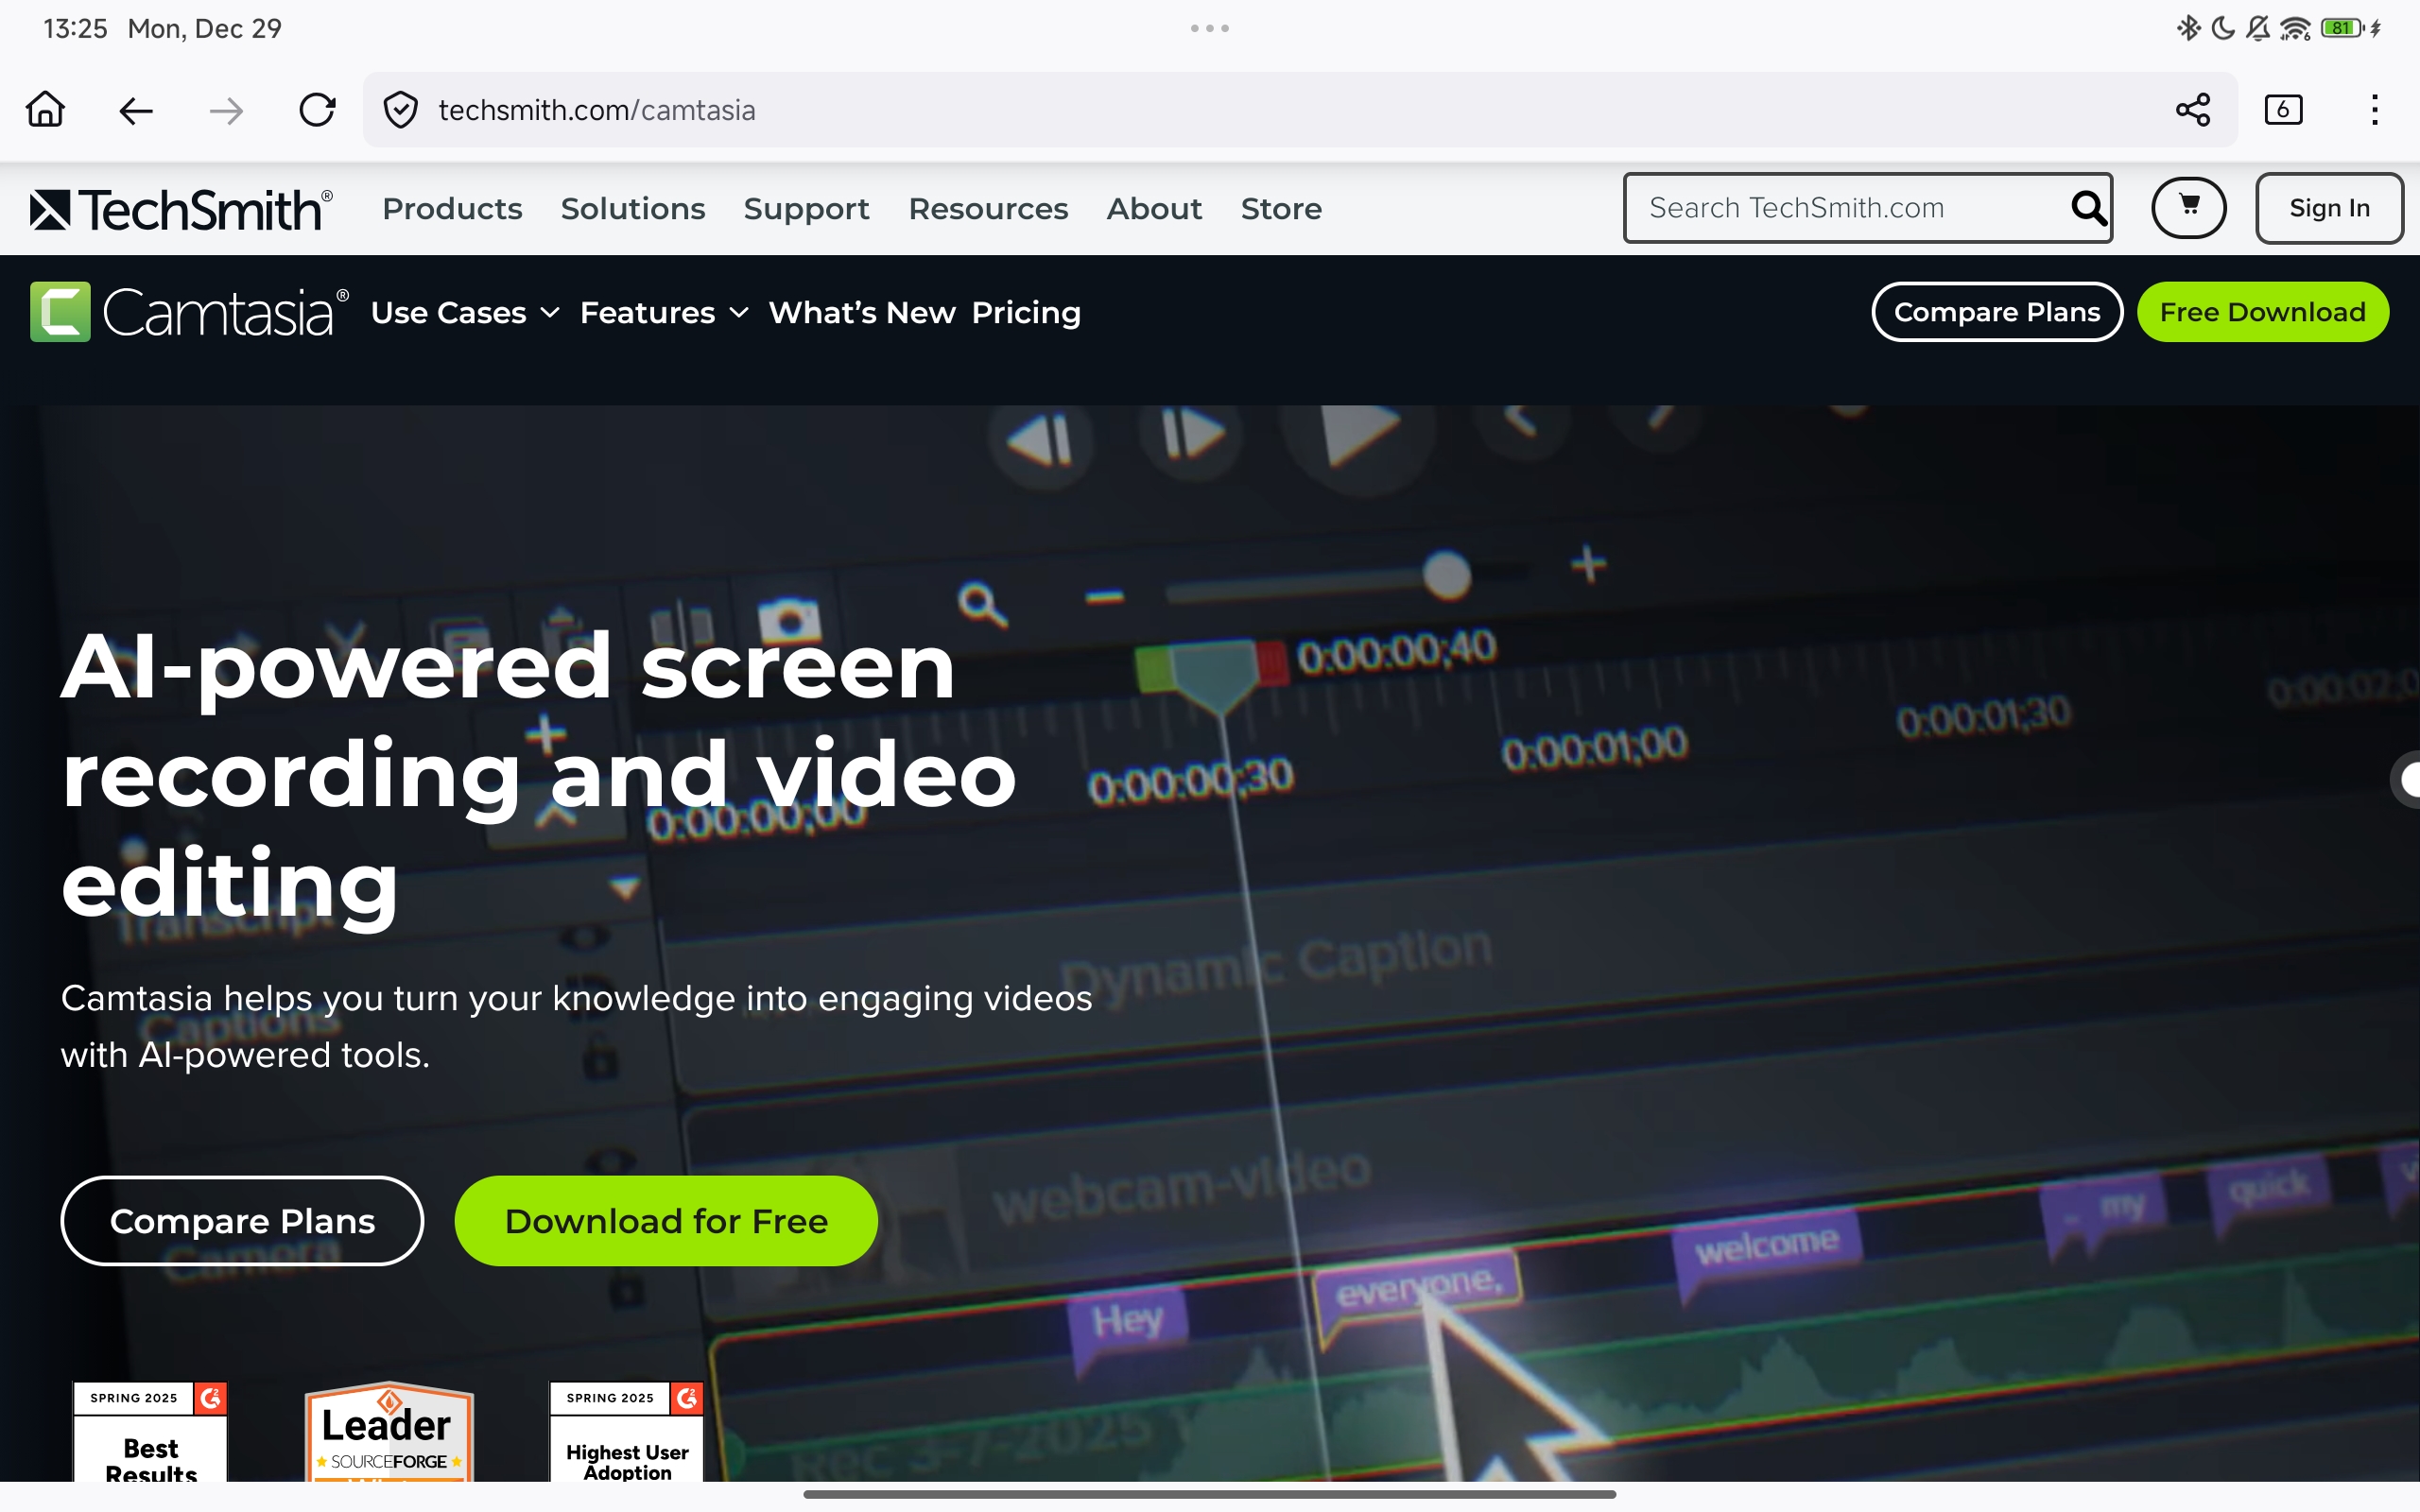
Task: Click the TechSmith logo
Action: 177,208
